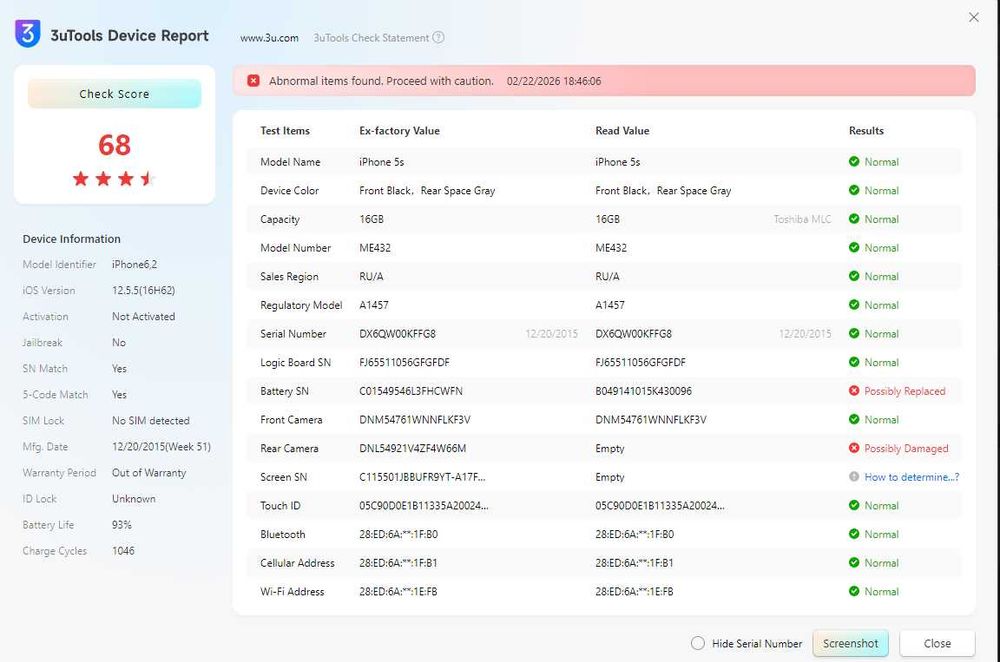Screen dimensions: 1000x662
Task: Click the Close button at bottom
Action: (937, 644)
